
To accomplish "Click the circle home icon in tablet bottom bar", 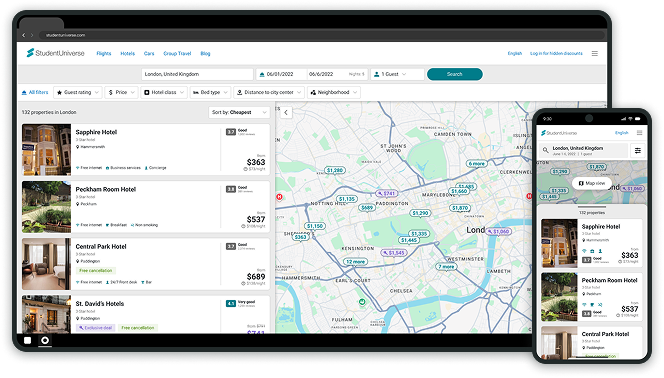I will [x=45, y=340].
